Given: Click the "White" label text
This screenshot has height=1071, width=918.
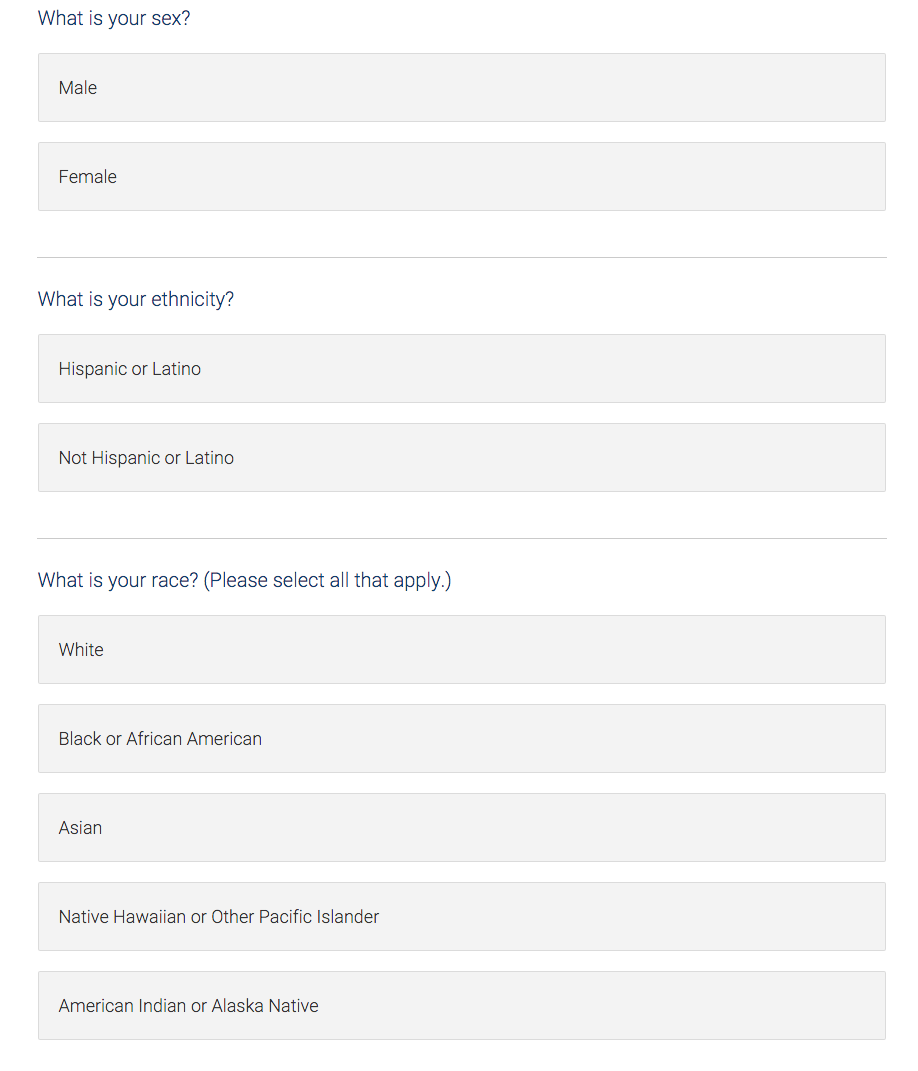Looking at the screenshot, I should pos(81,650).
